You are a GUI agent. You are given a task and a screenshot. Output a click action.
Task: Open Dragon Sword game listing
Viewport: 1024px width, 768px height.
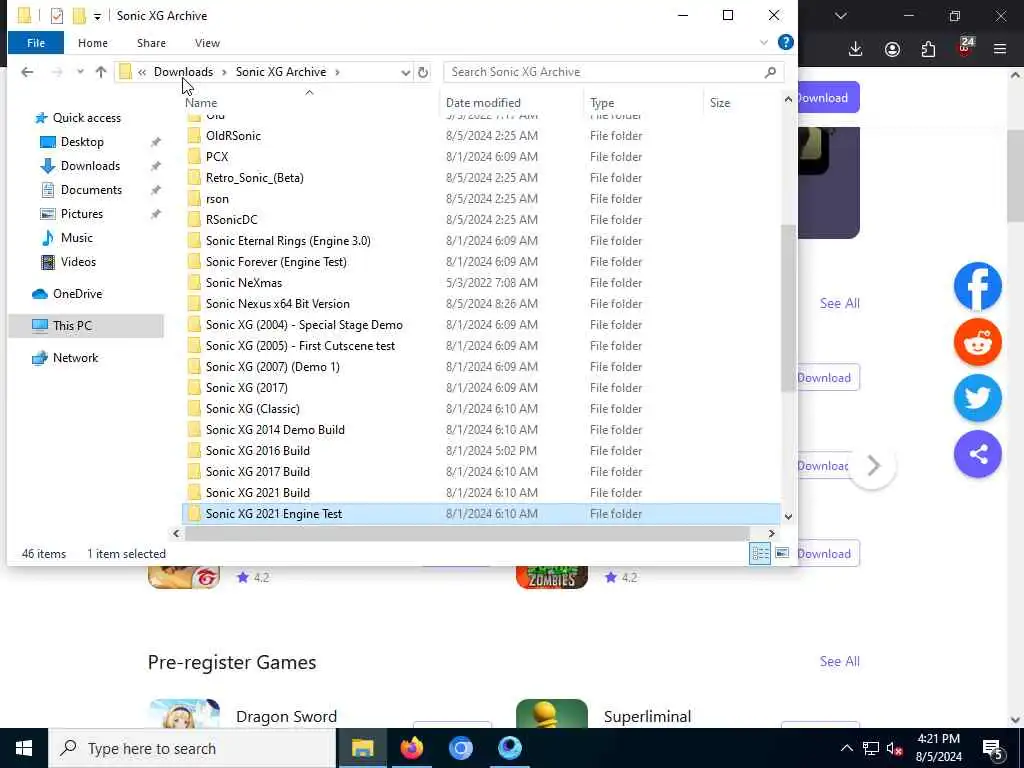click(x=286, y=716)
